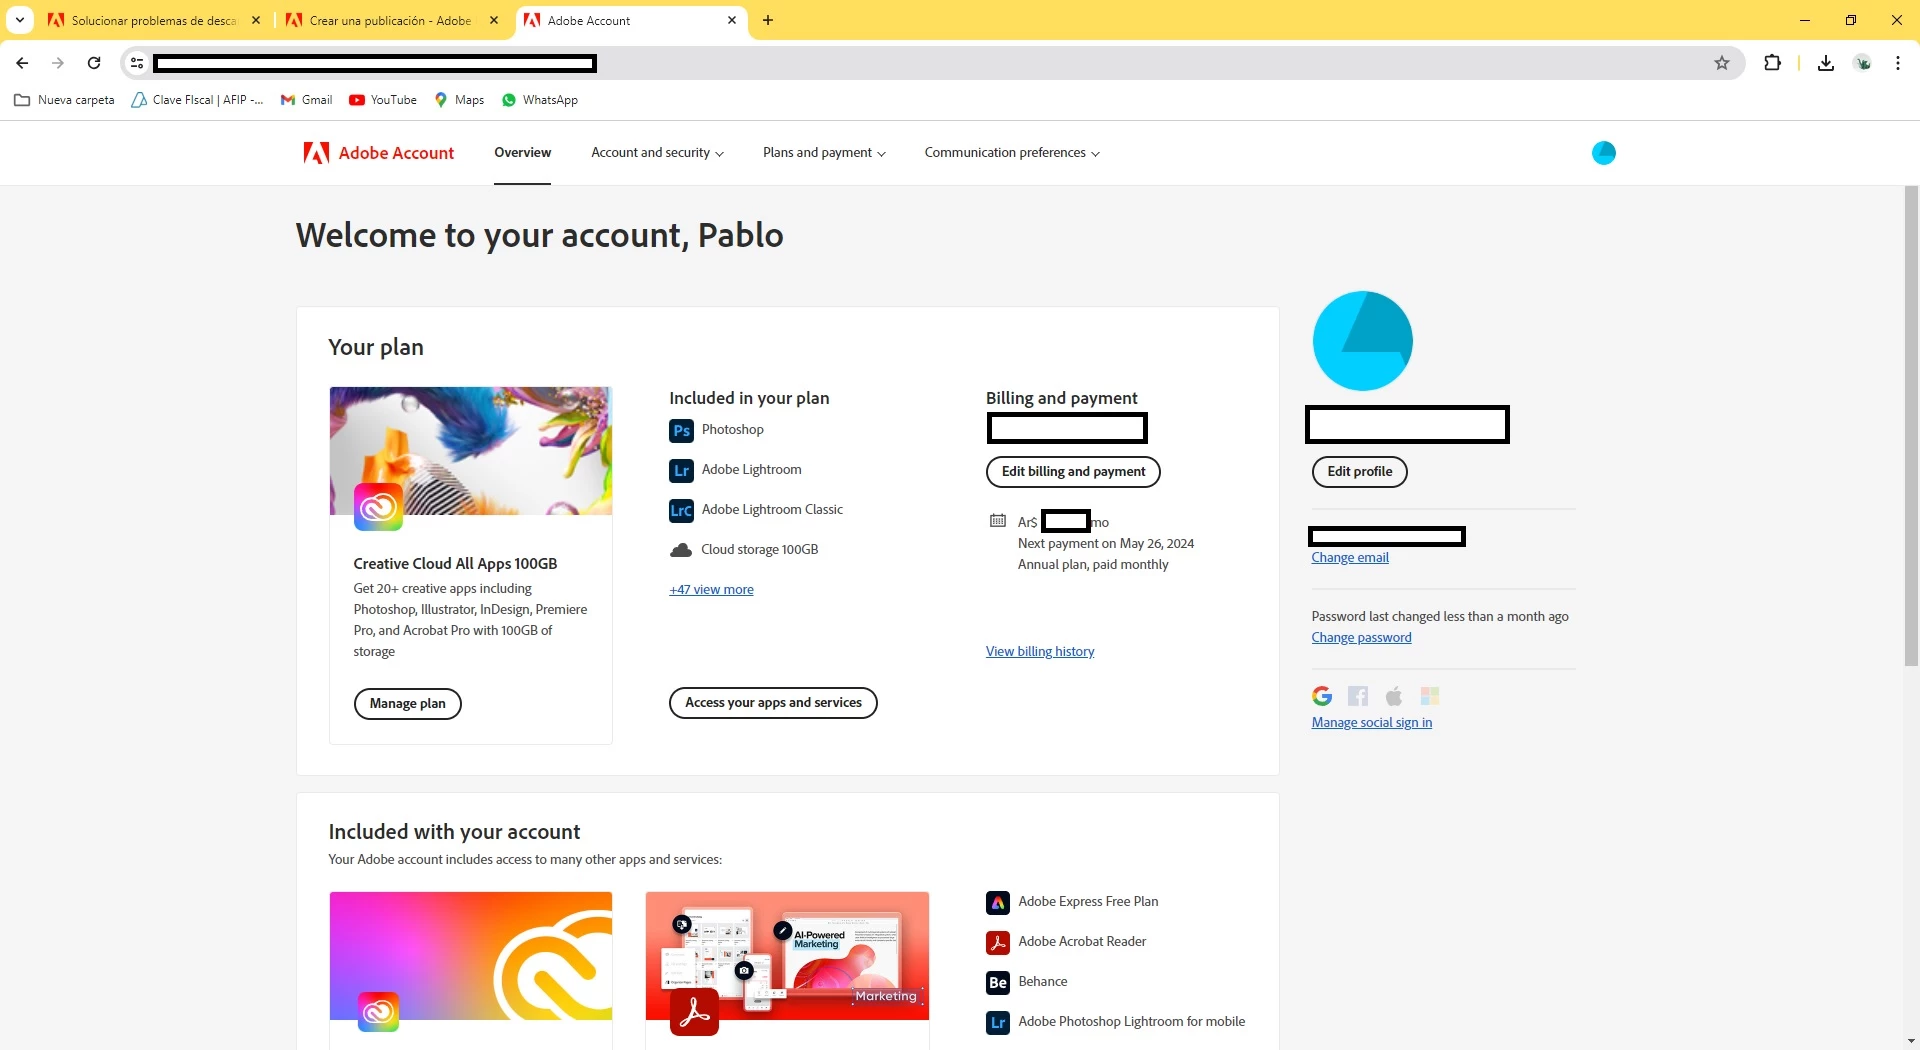Open the Nueva carpeta bookmark folder
This screenshot has height=1050, width=1920.
coord(64,100)
